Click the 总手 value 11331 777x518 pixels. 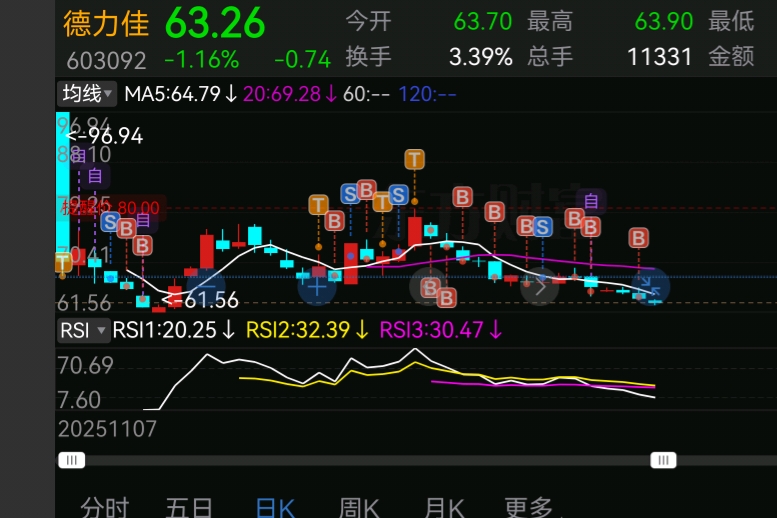[x=660, y=57]
